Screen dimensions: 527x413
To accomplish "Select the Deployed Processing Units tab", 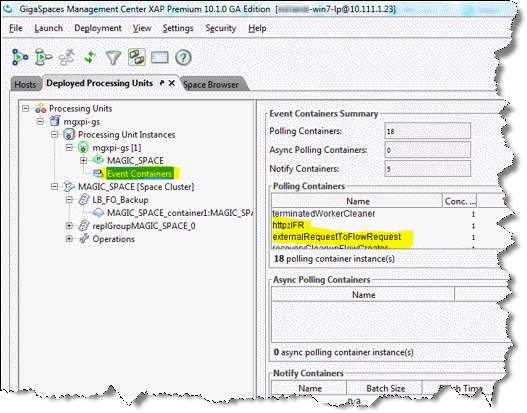I will click(99, 83).
